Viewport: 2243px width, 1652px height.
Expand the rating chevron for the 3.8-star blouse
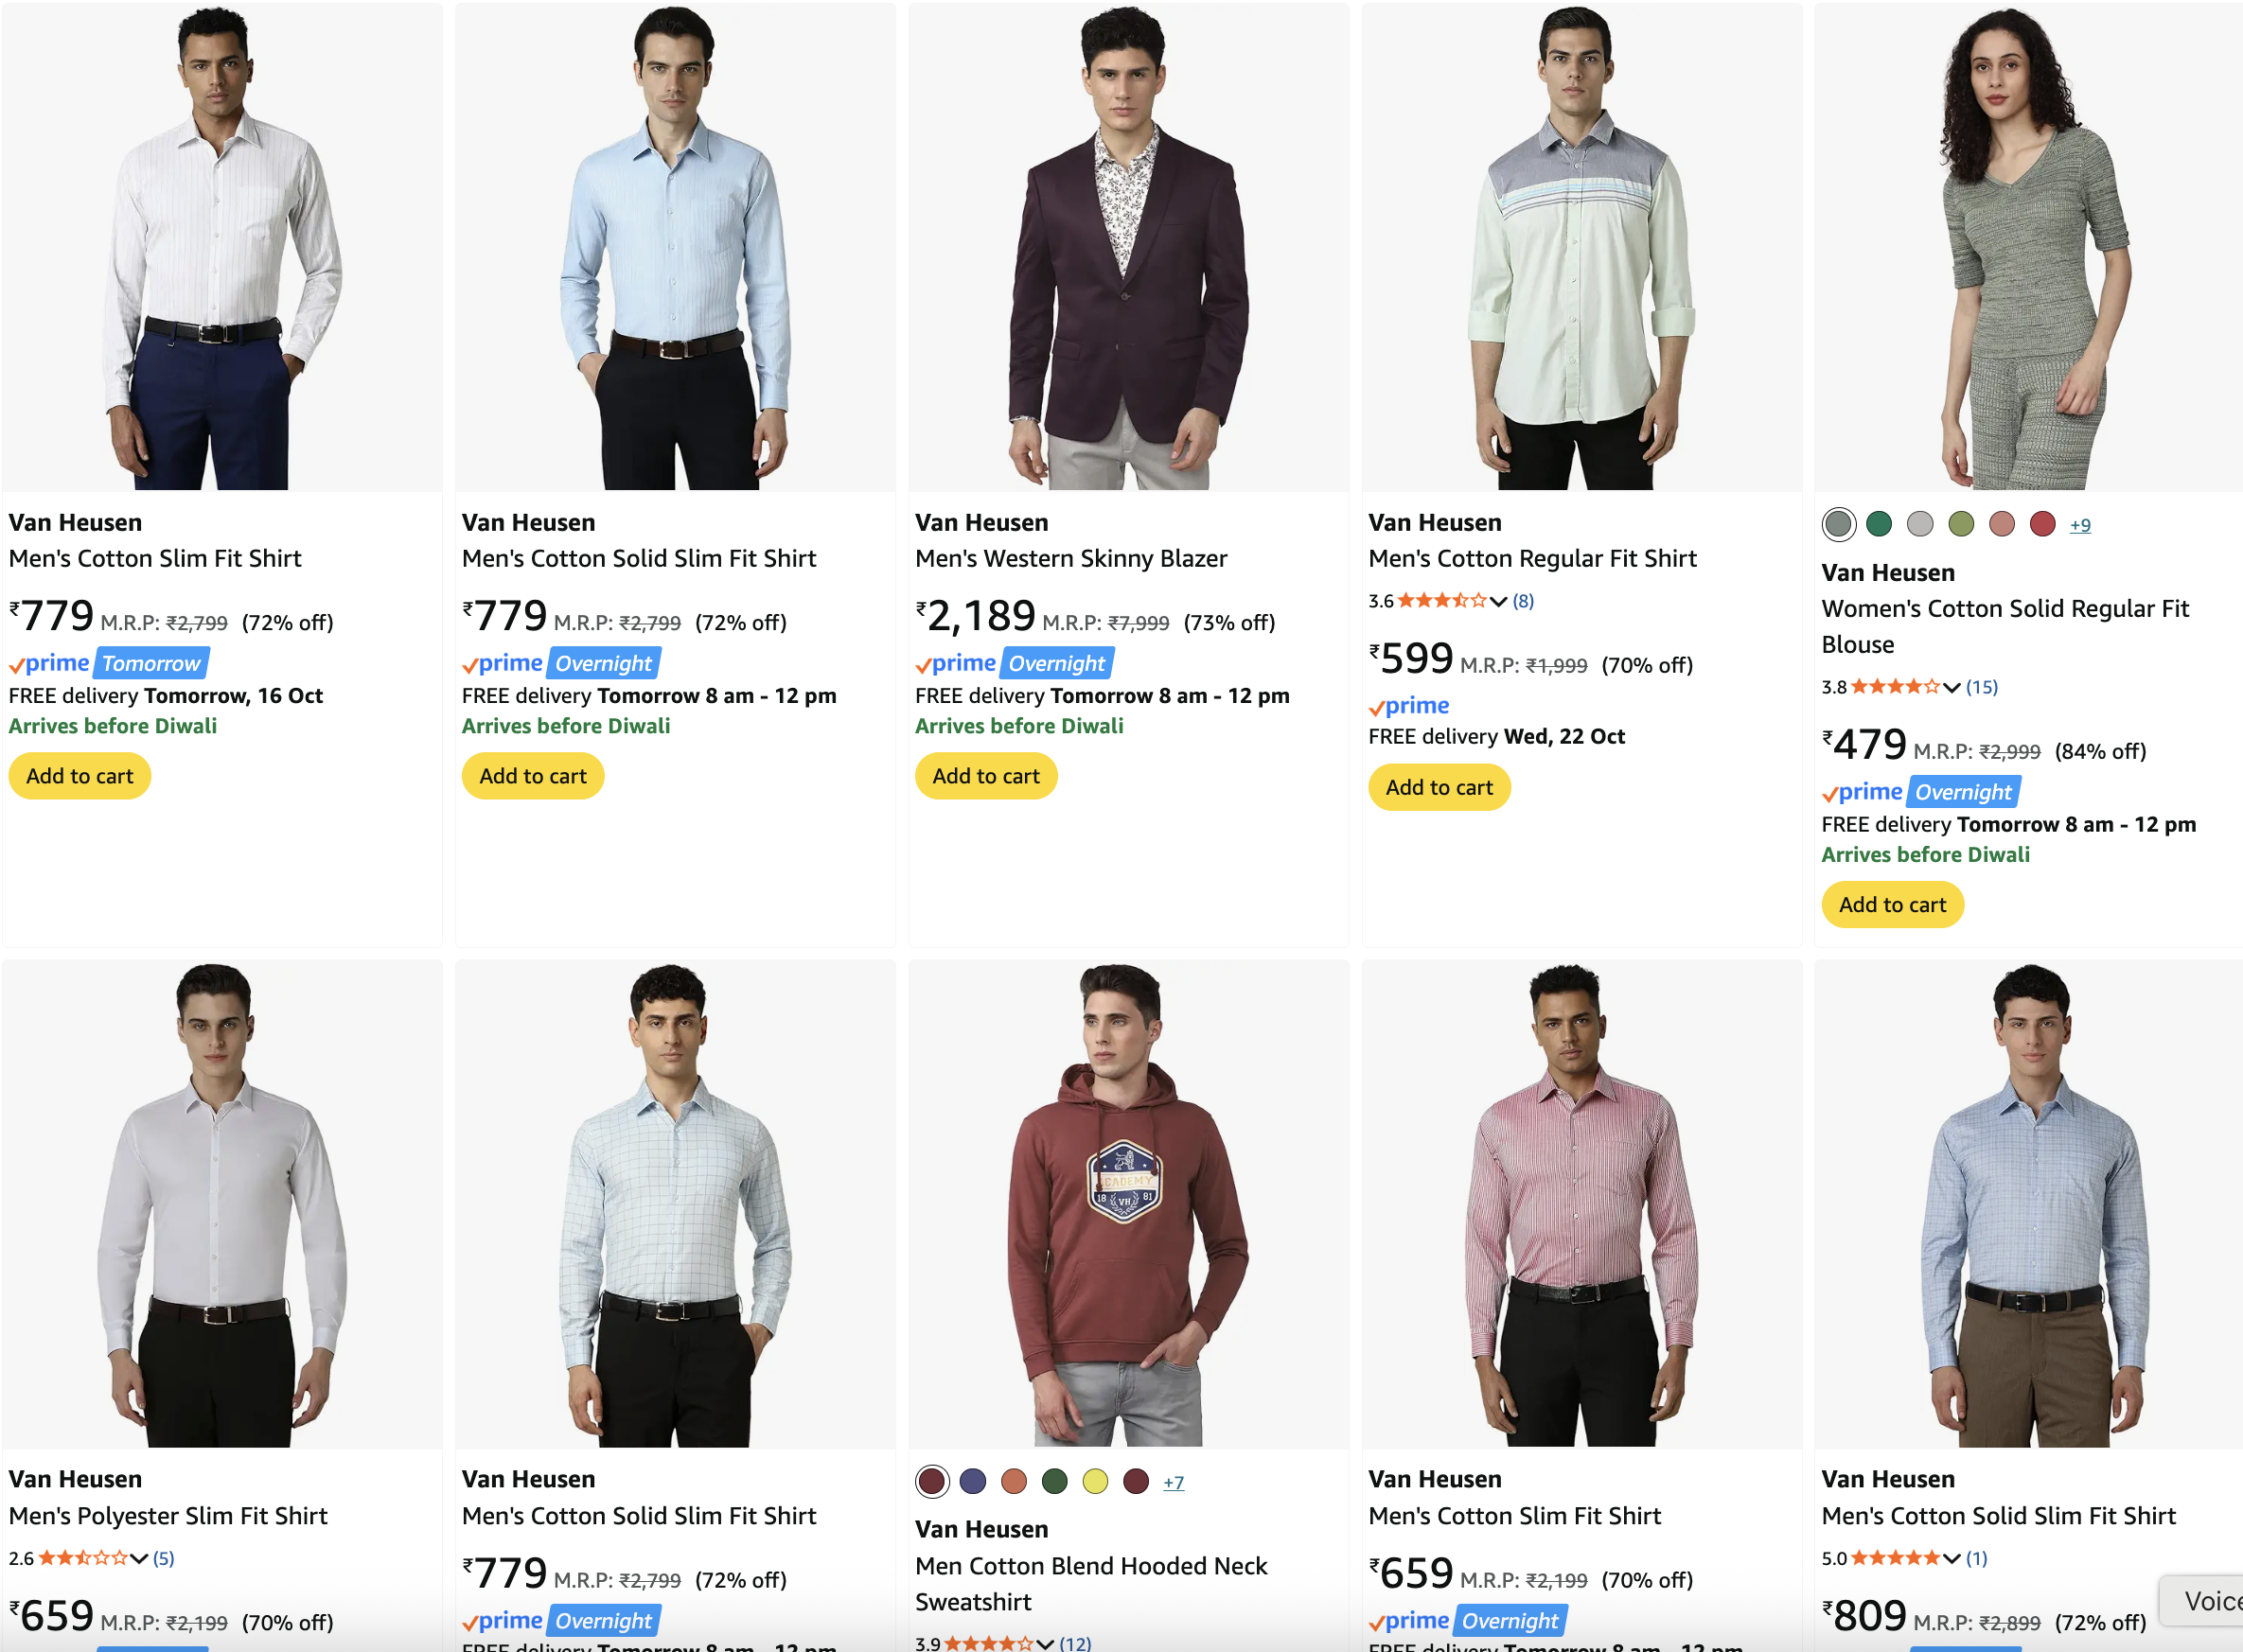(x=1951, y=687)
